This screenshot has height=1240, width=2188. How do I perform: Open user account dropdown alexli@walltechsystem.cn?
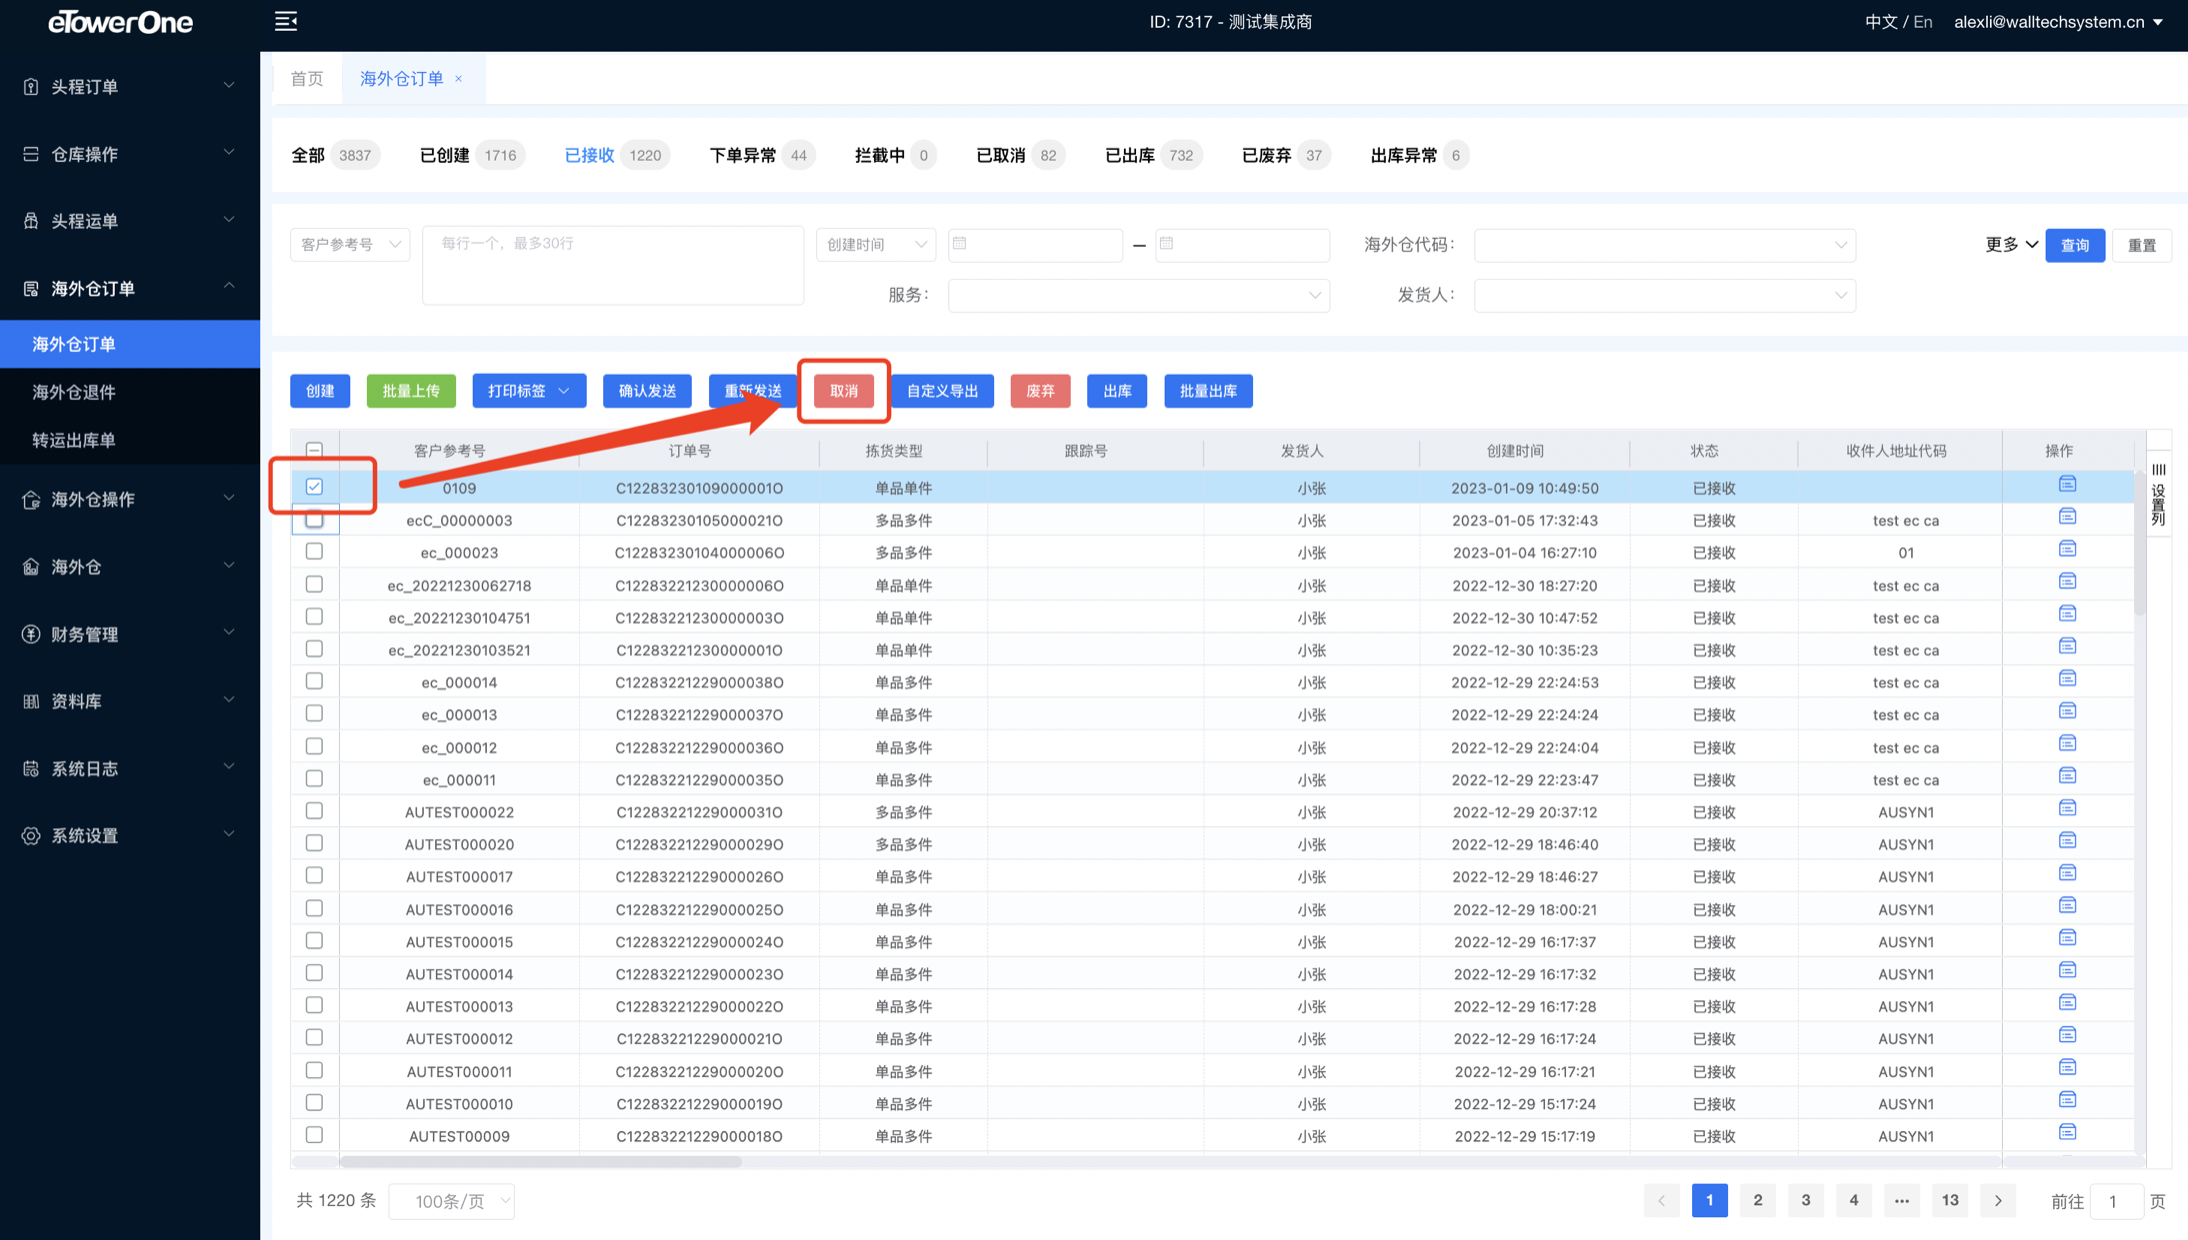tap(2058, 22)
